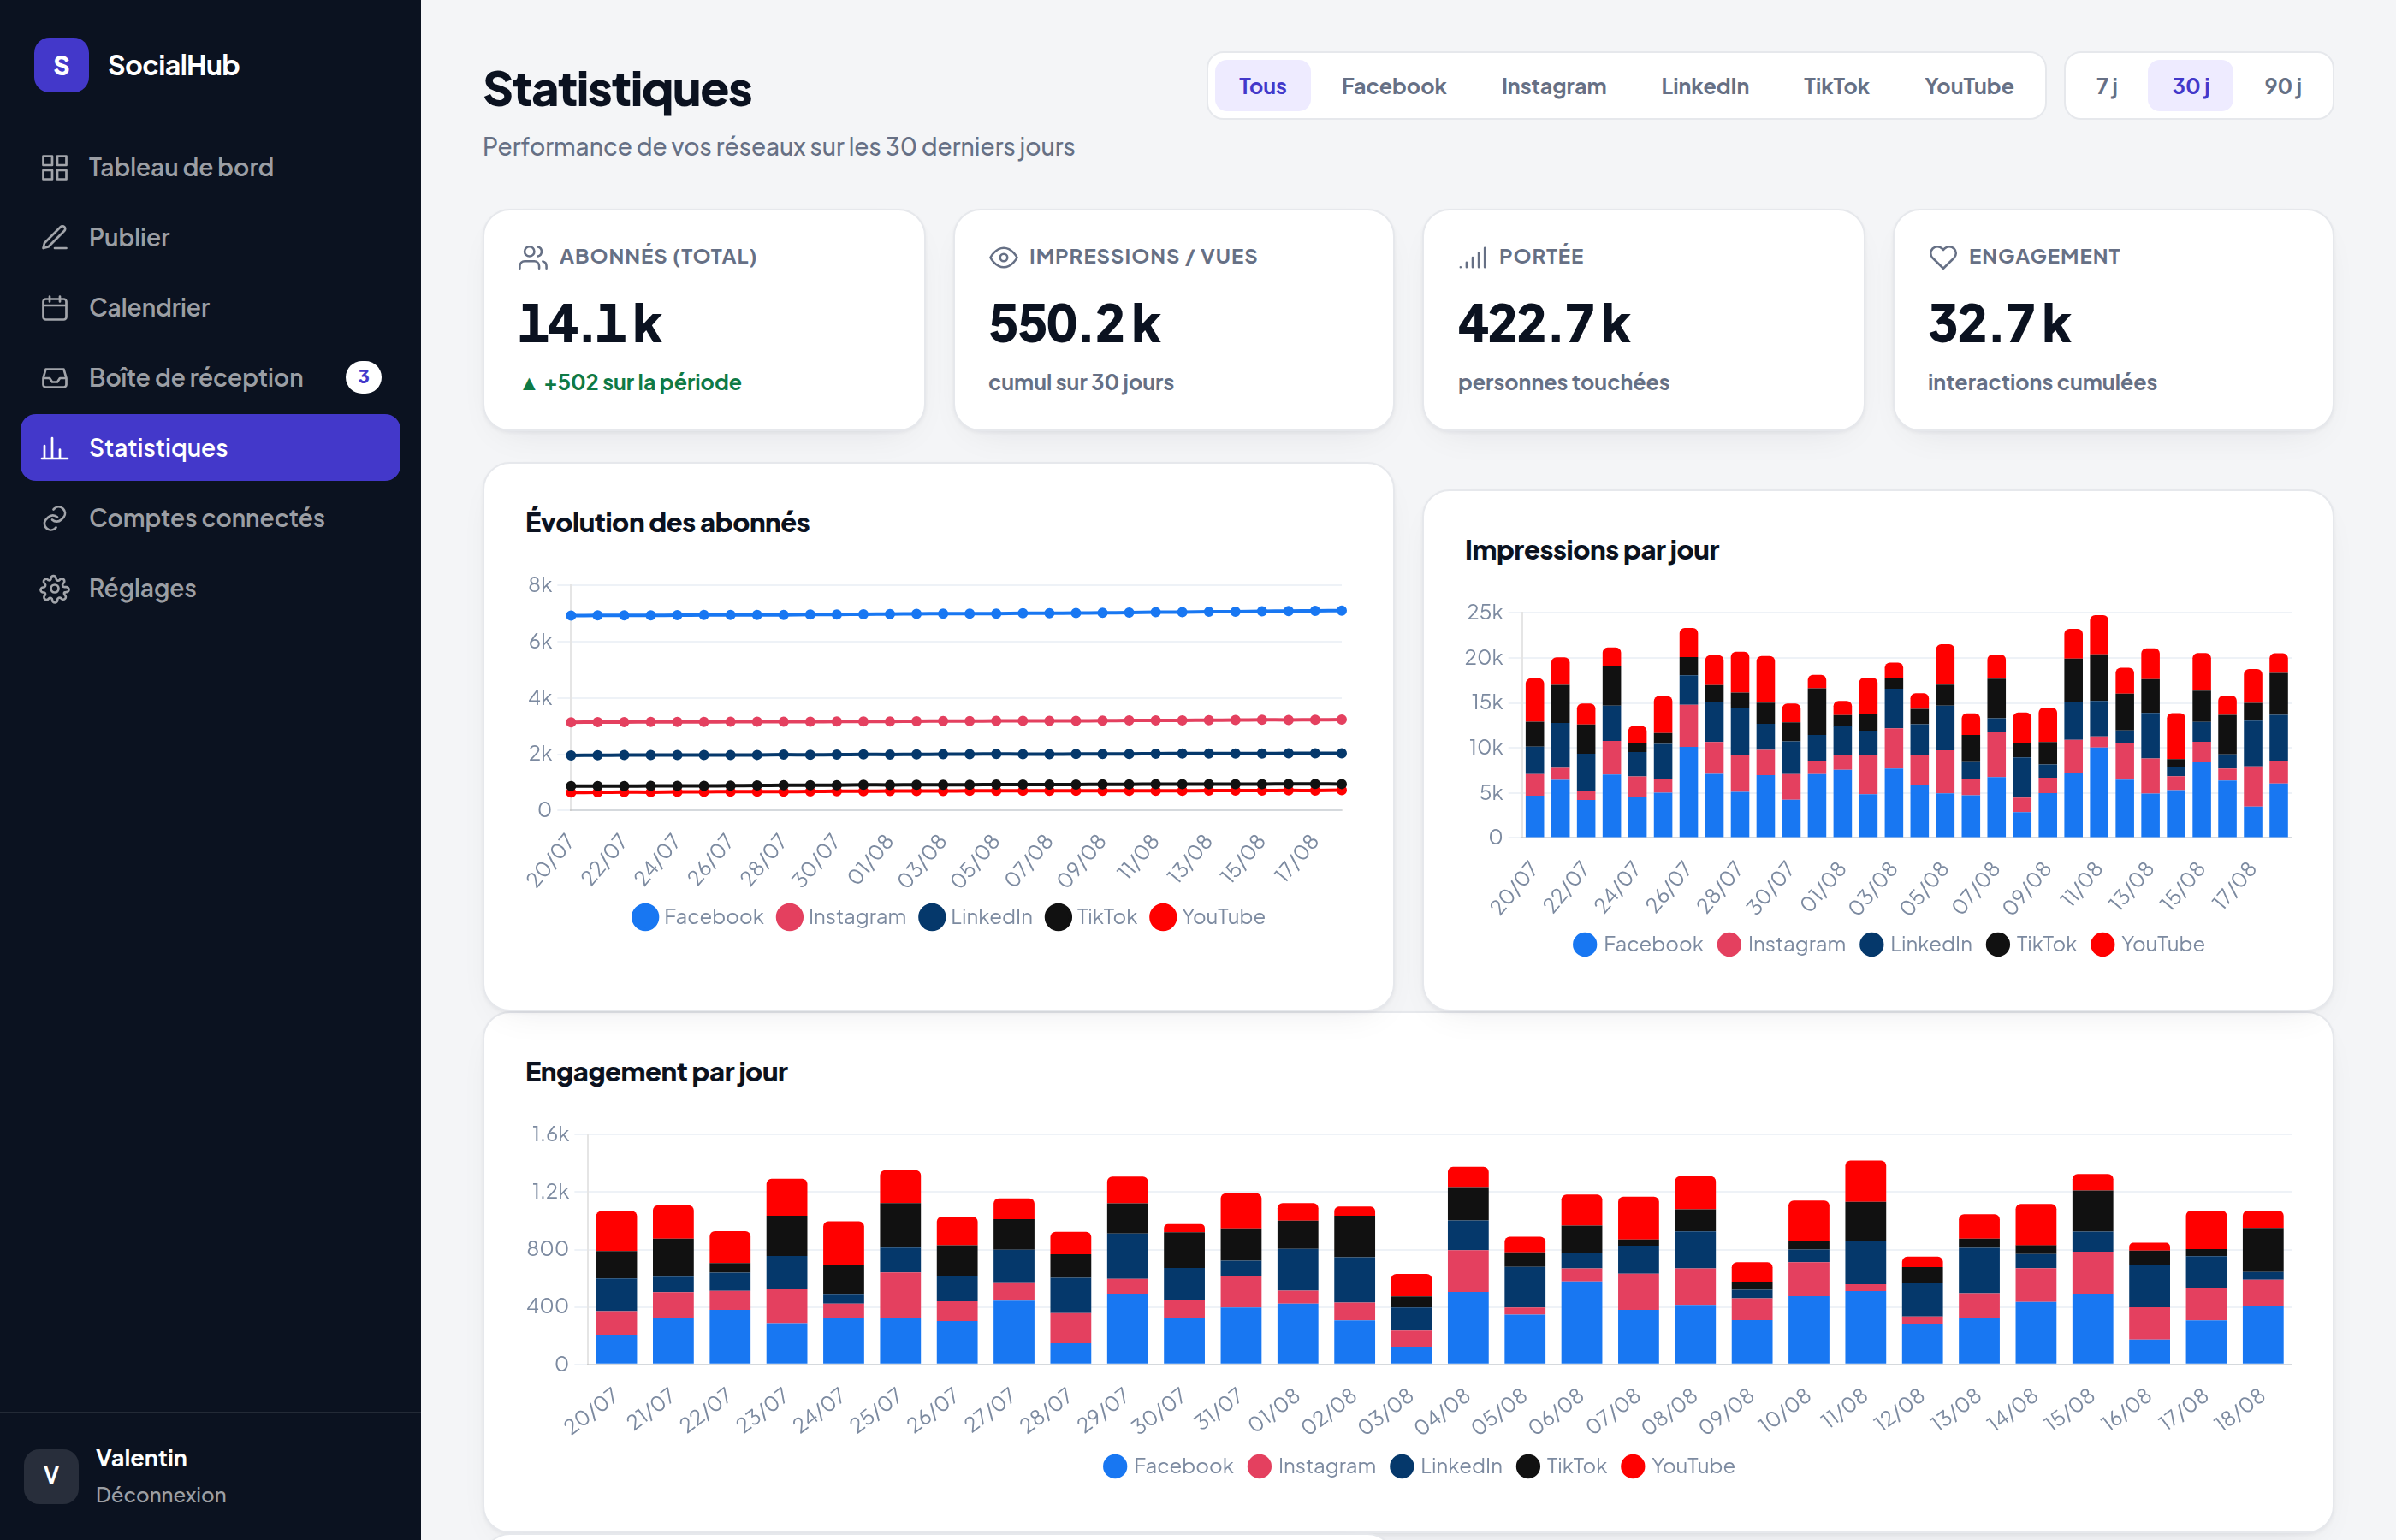Screen dimensions: 2396x1540
Task: Toggle TikTok in Impressions par jour legend
Action: [2031, 944]
